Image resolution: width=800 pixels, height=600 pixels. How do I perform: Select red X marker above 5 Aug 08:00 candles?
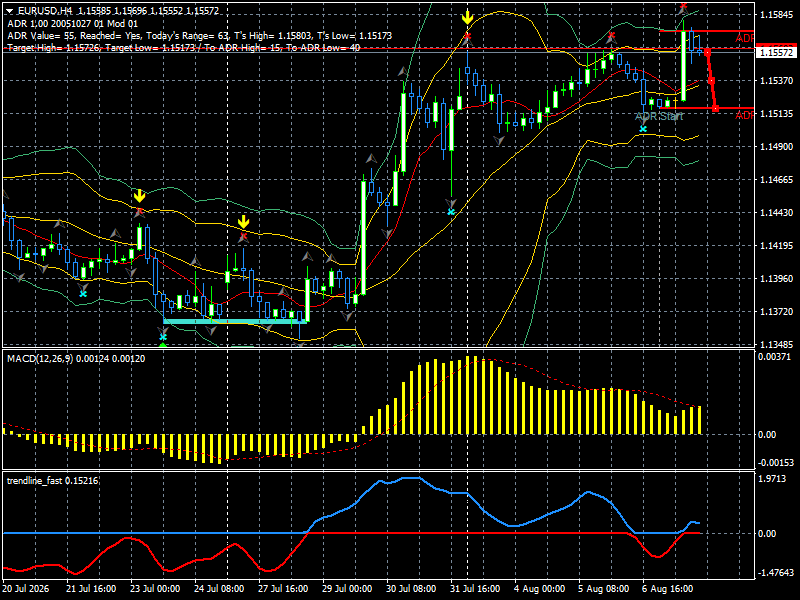tap(611, 36)
